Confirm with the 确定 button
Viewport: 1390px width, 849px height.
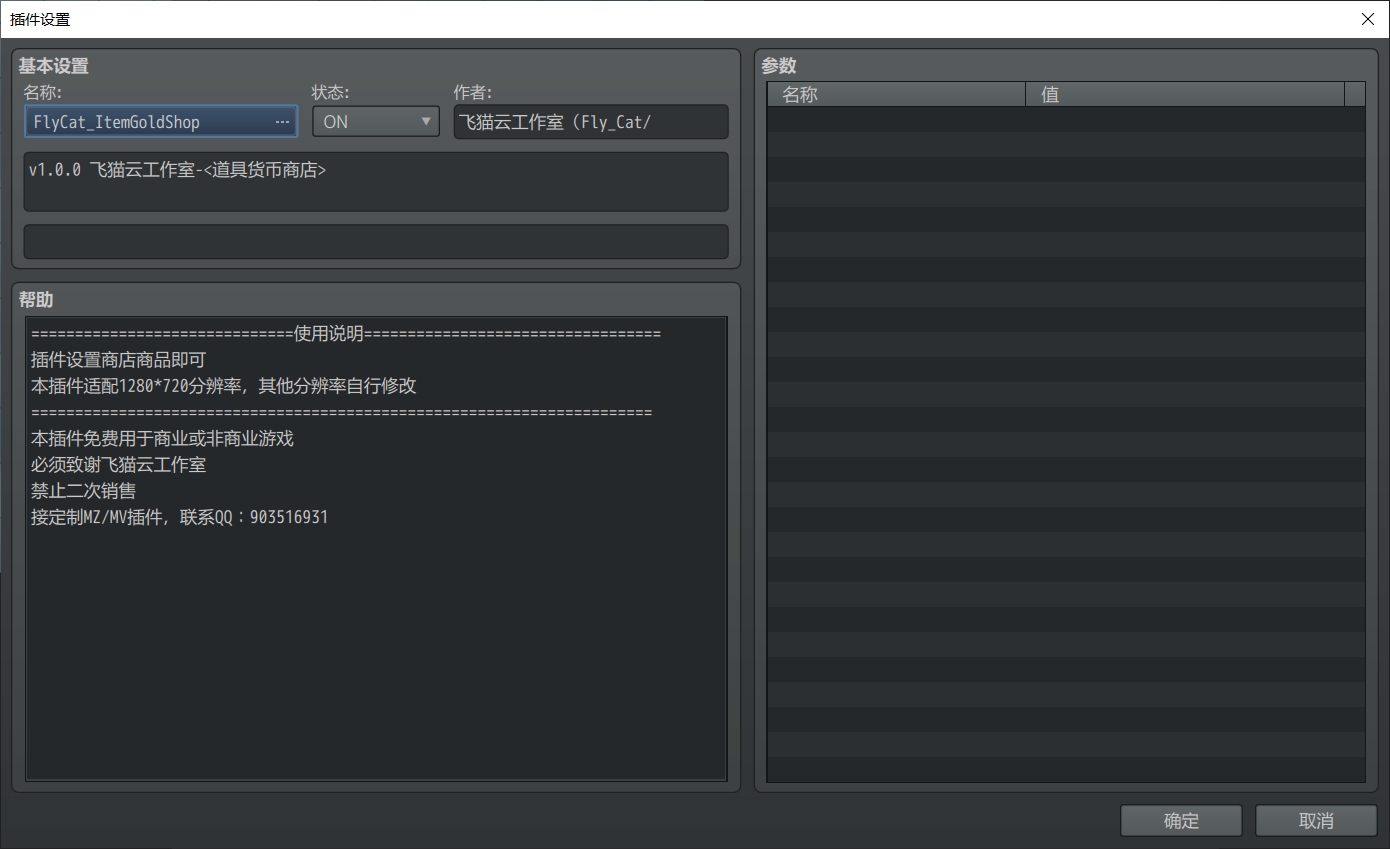pos(1181,821)
